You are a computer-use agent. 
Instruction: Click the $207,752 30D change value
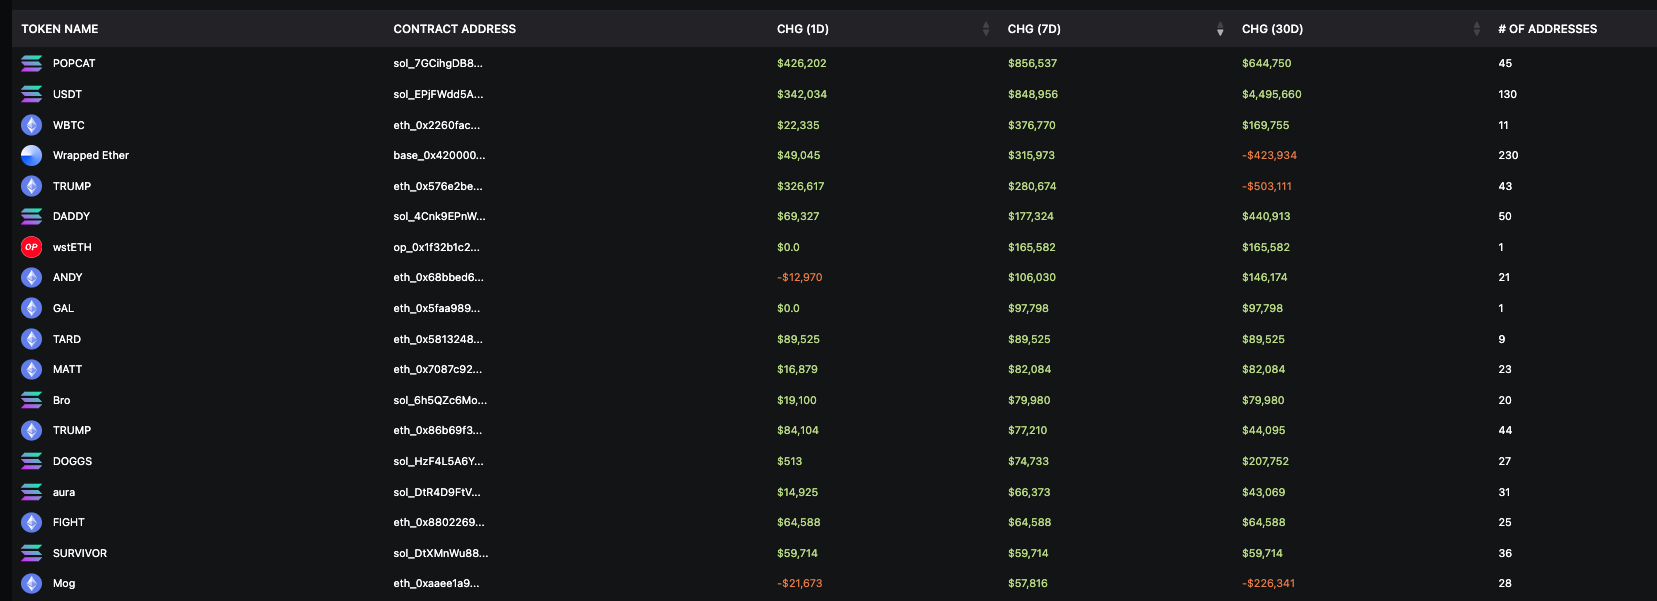tap(1266, 461)
